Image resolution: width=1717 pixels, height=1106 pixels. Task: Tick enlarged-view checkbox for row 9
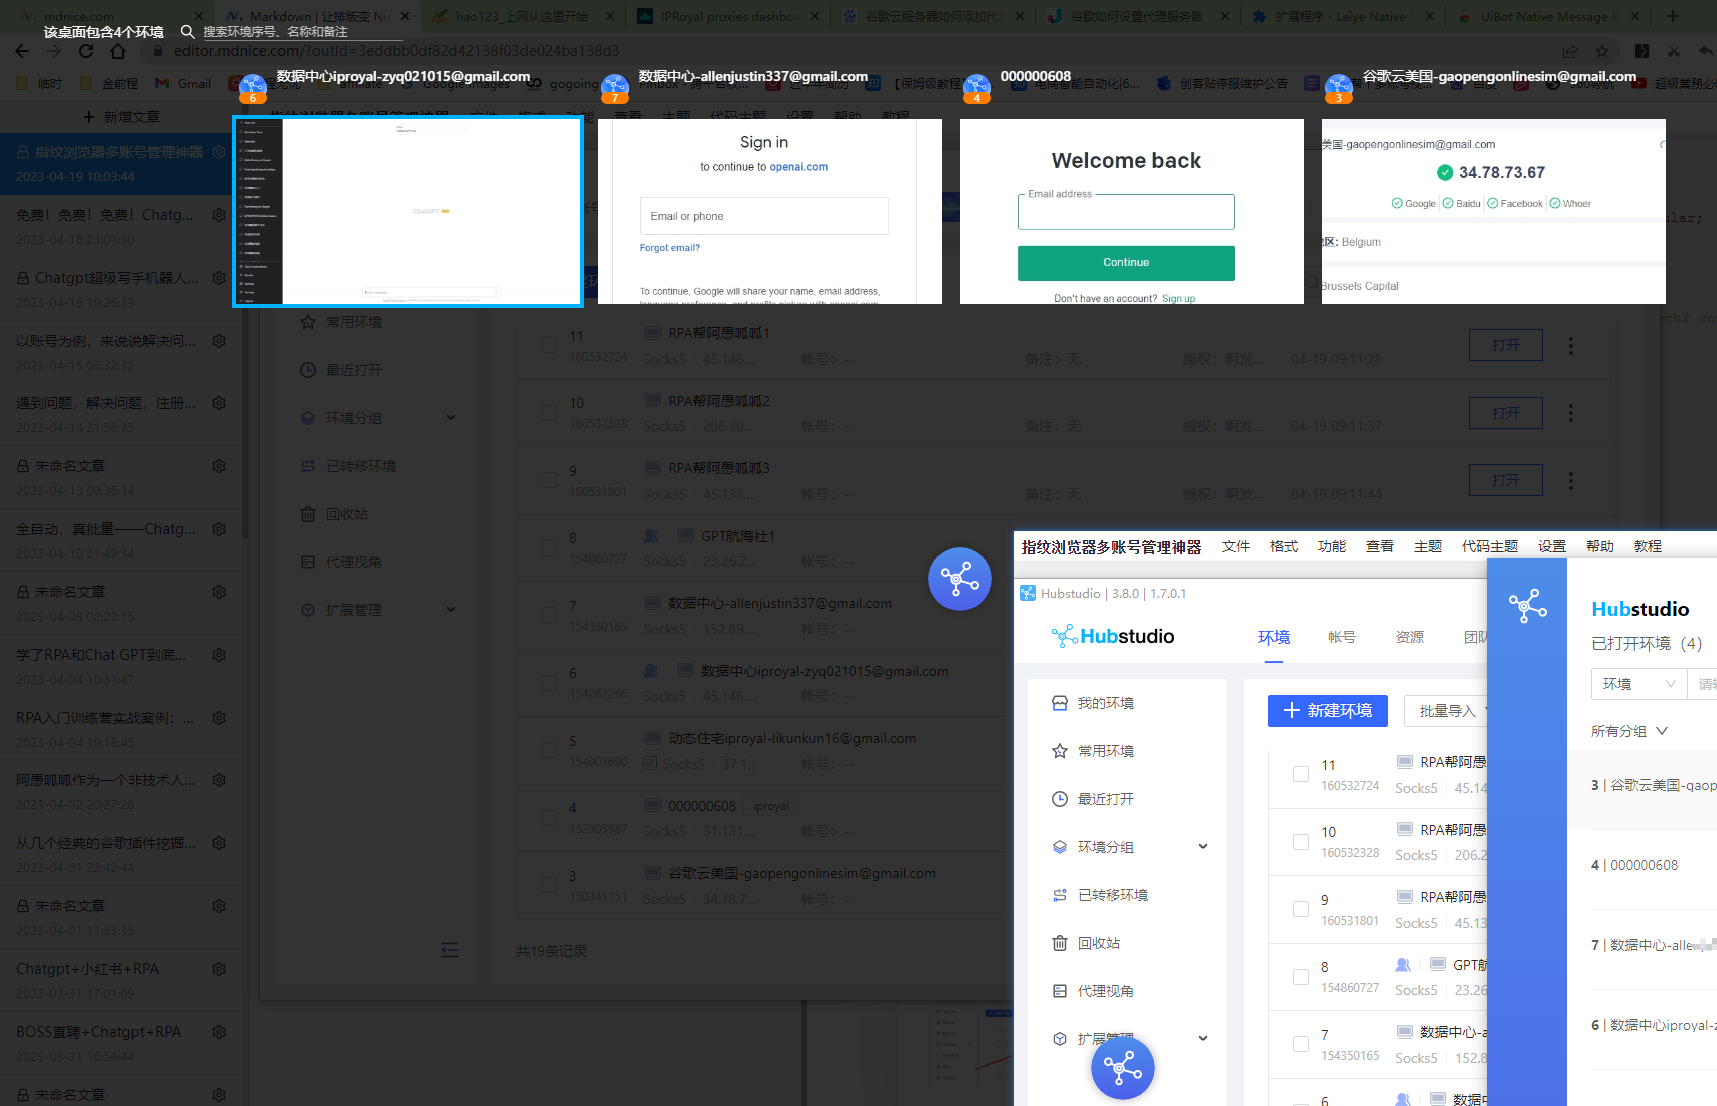click(1301, 909)
